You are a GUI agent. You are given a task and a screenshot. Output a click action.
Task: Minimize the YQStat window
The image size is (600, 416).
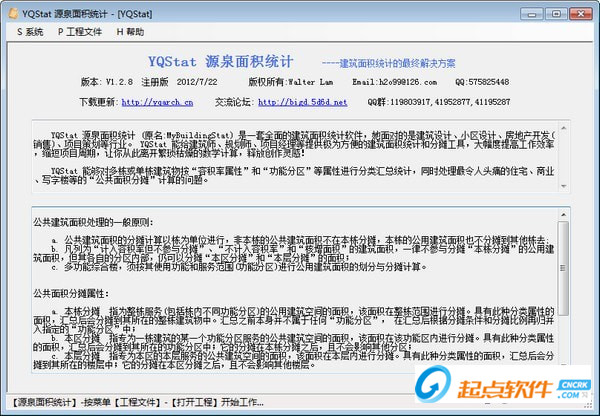(x=532, y=14)
